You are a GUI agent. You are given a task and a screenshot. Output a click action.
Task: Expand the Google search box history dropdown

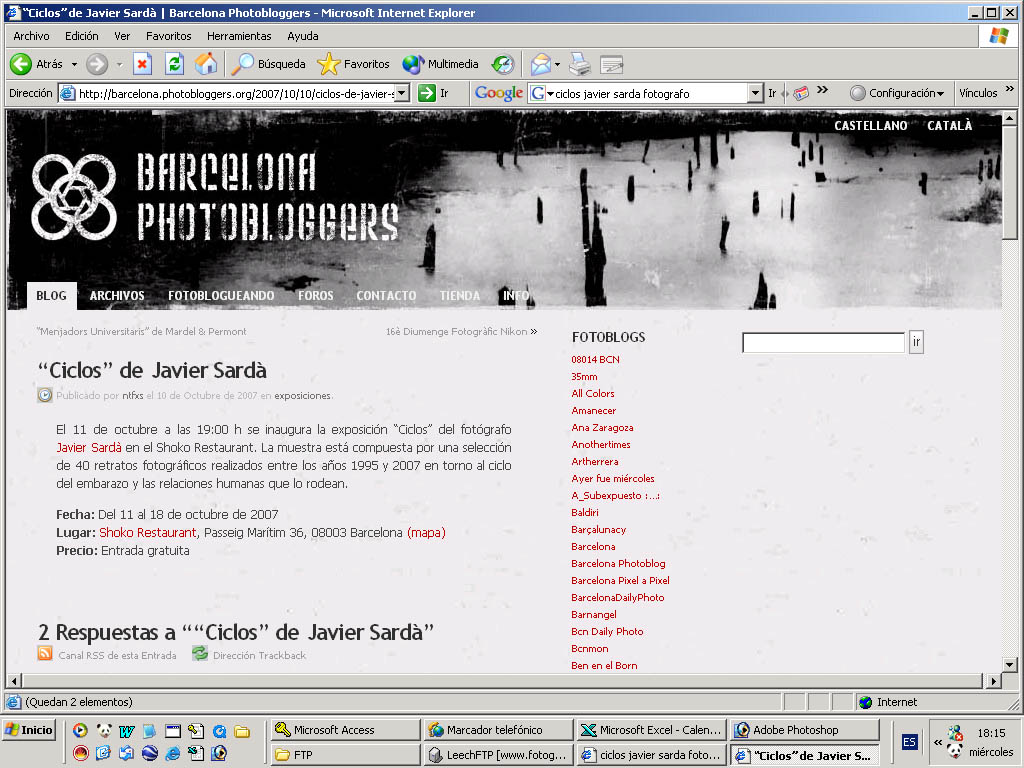coord(755,93)
